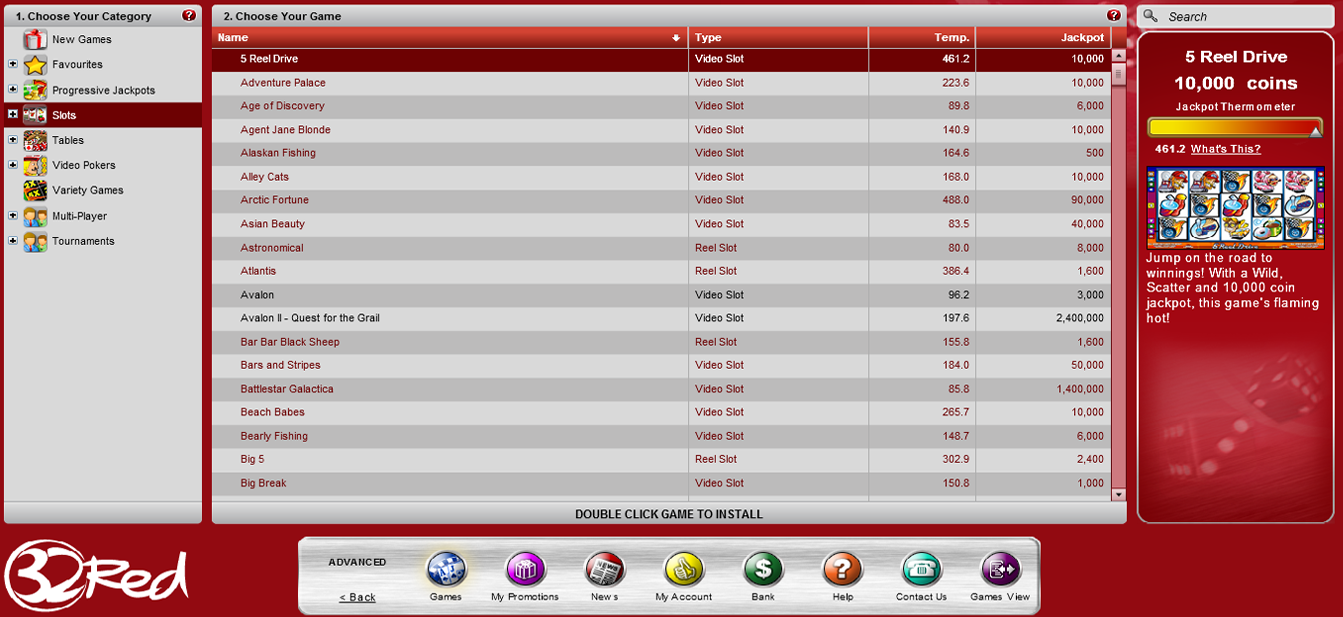
Task: Expand the Tournaments tree node
Action: point(13,240)
